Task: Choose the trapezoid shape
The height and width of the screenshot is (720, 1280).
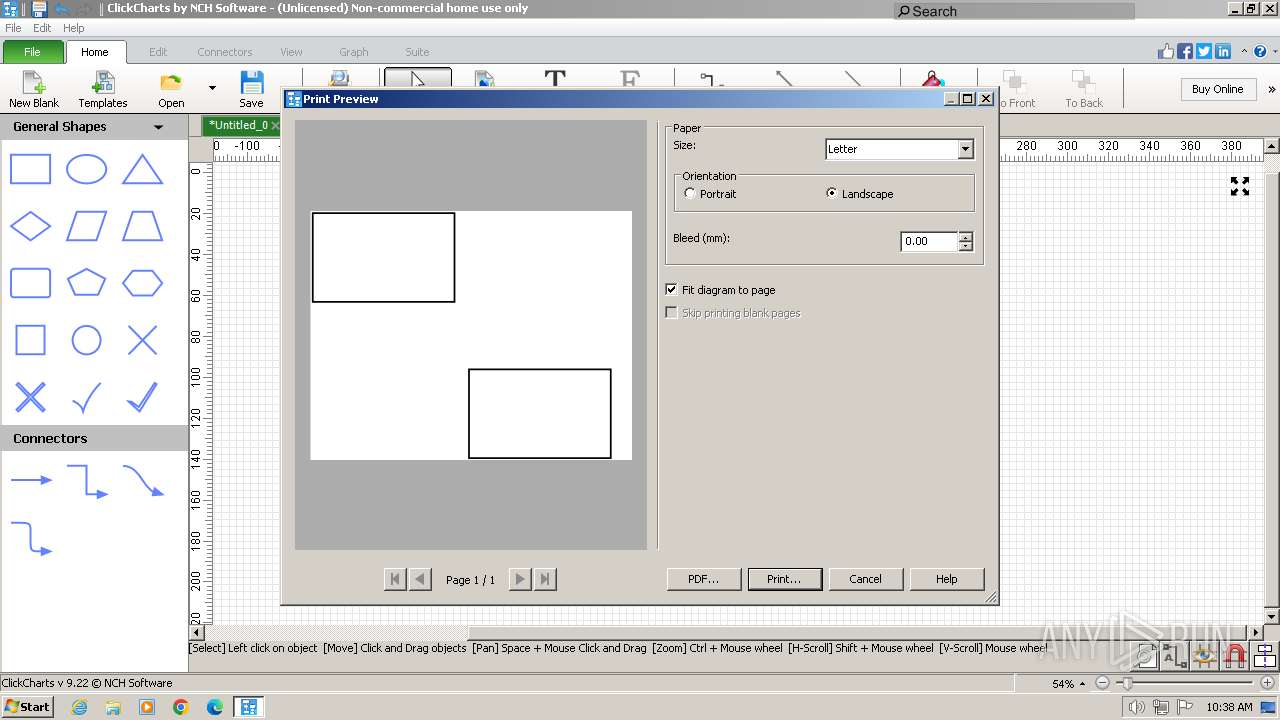Action: 142,226
